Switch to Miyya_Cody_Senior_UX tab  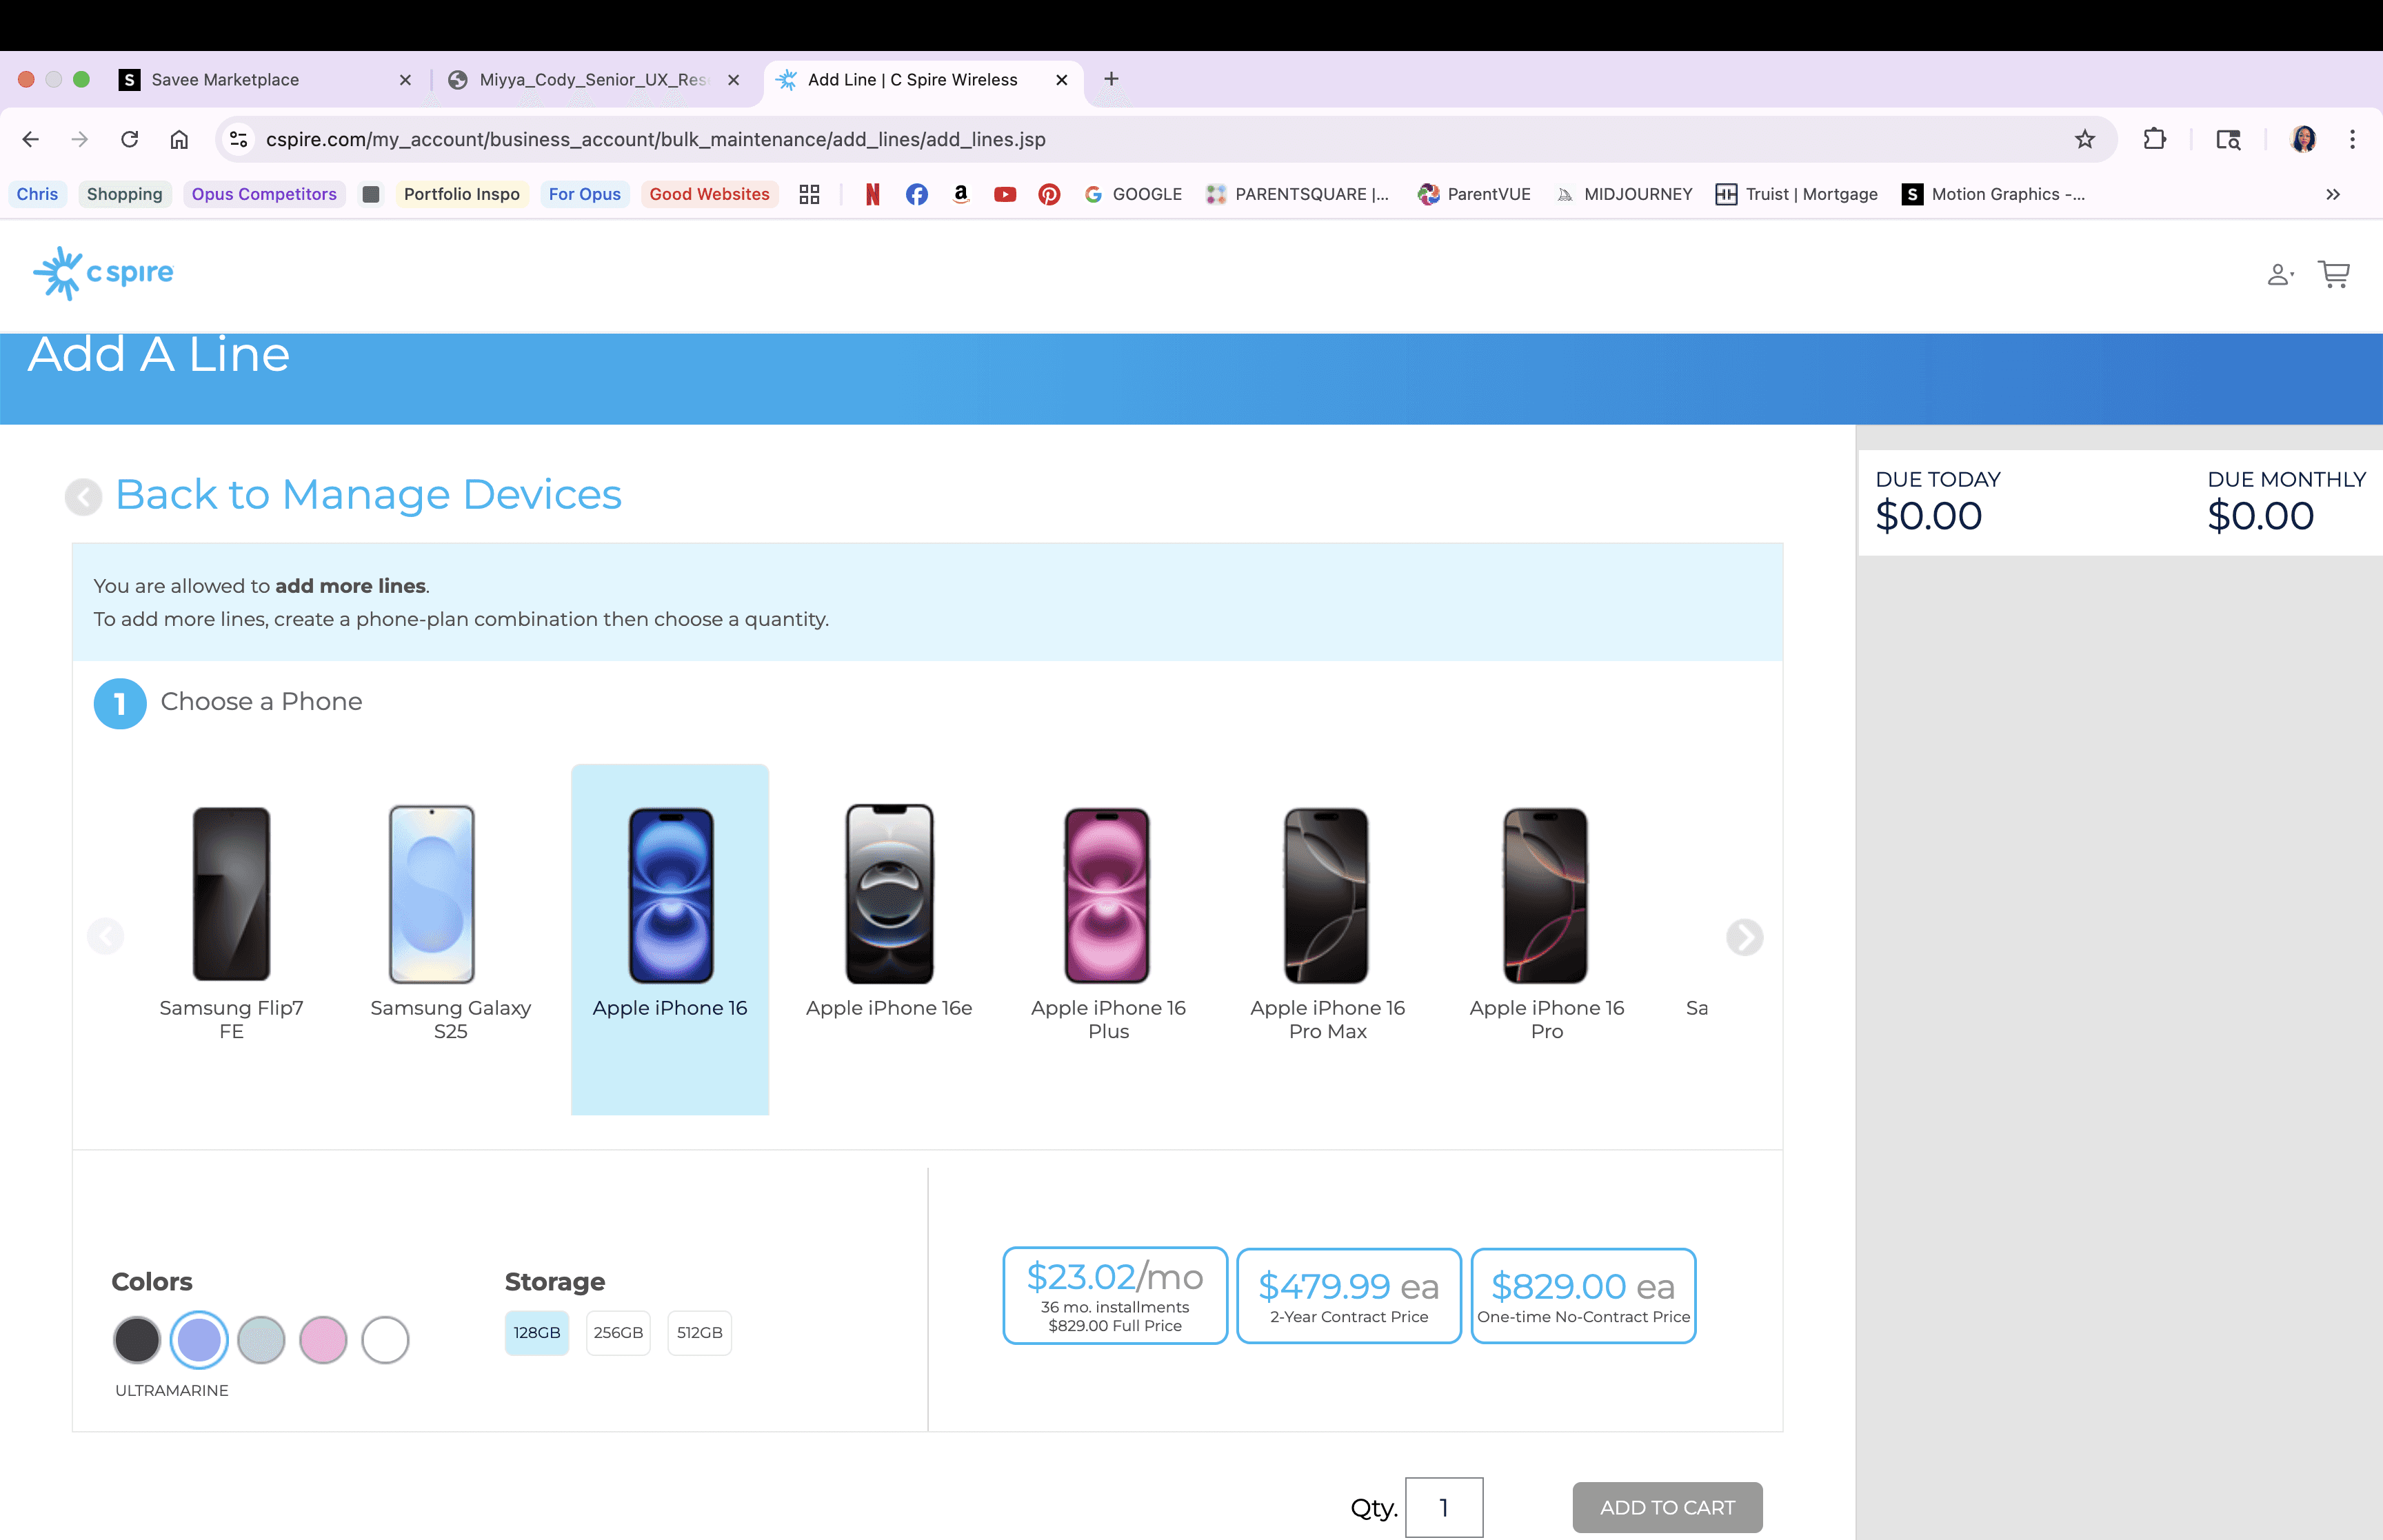[x=592, y=80]
